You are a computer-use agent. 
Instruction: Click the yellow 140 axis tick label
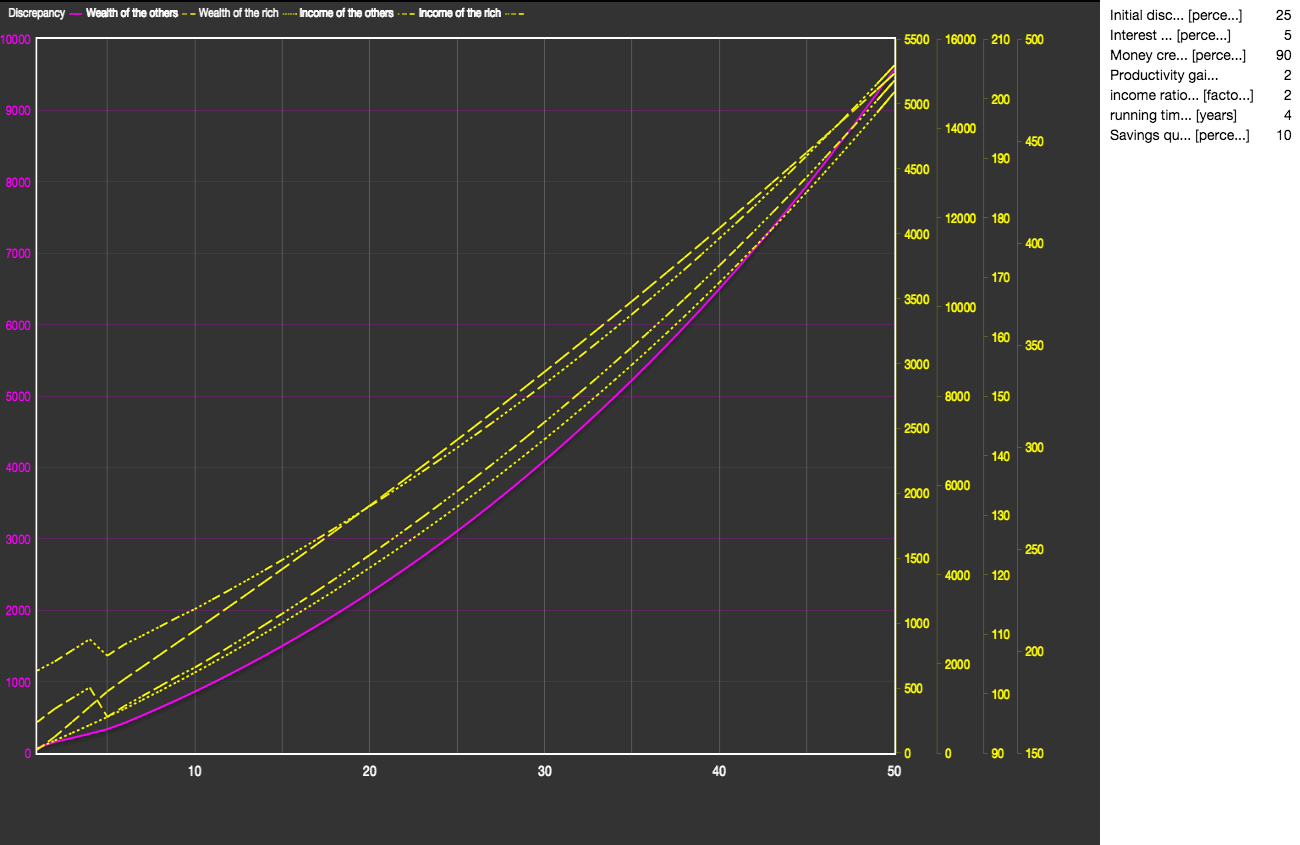[x=1000, y=457]
